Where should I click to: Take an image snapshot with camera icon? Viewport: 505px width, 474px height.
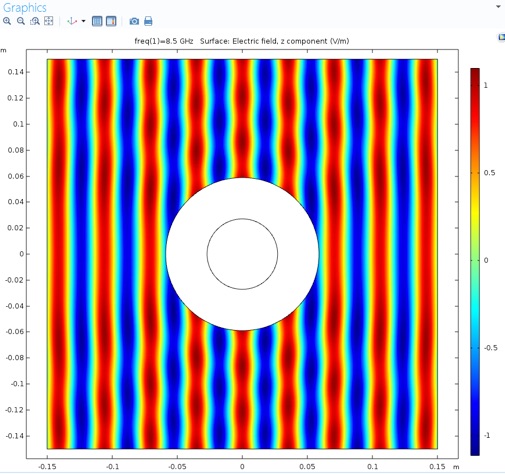[x=134, y=21]
